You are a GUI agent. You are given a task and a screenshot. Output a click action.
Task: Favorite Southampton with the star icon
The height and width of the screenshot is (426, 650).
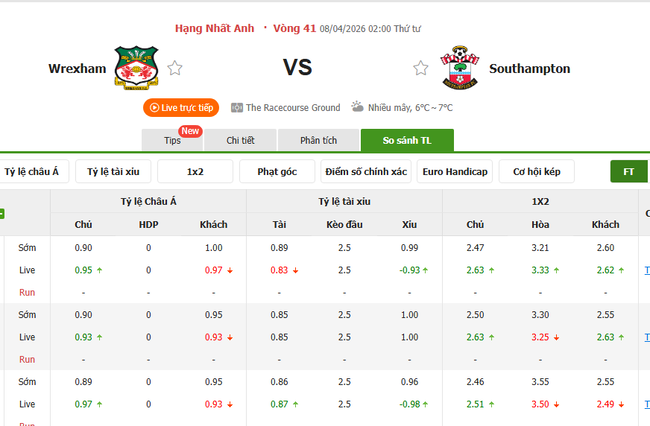point(421,69)
